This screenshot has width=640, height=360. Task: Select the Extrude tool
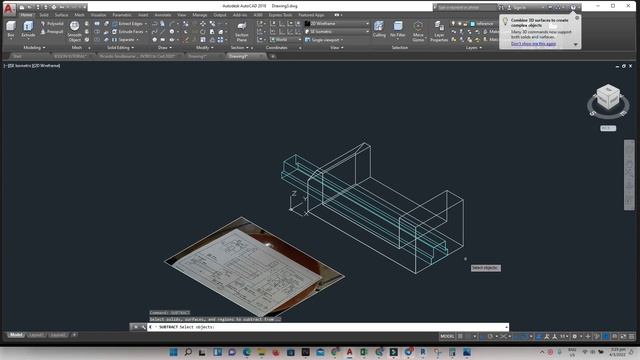(x=28, y=29)
